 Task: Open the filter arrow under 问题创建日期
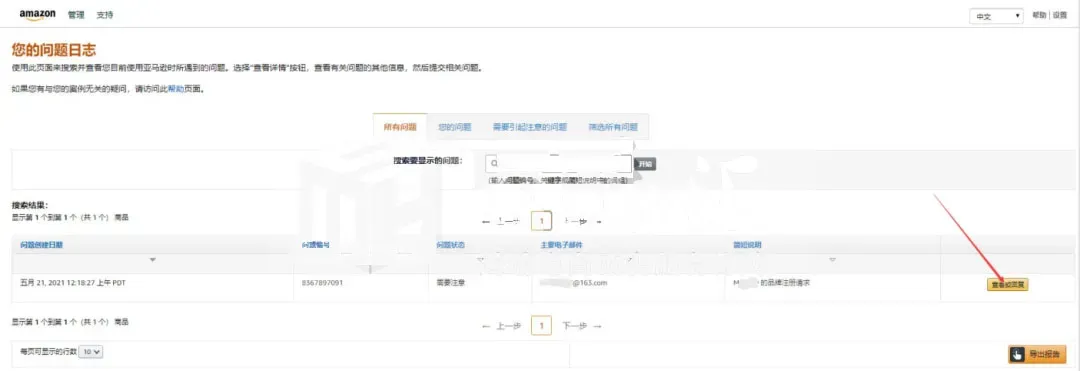(153, 260)
